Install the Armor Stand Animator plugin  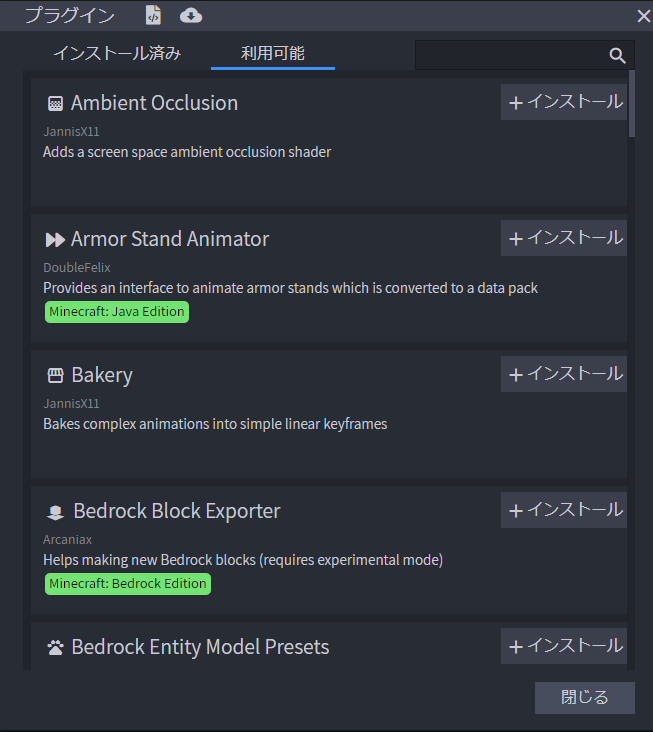565,238
